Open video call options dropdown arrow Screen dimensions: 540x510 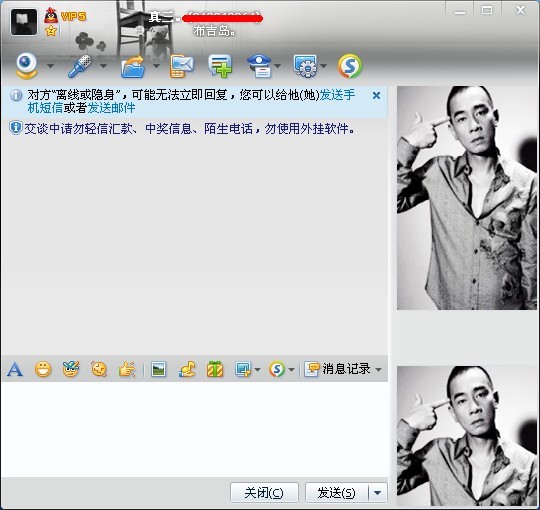[50, 66]
